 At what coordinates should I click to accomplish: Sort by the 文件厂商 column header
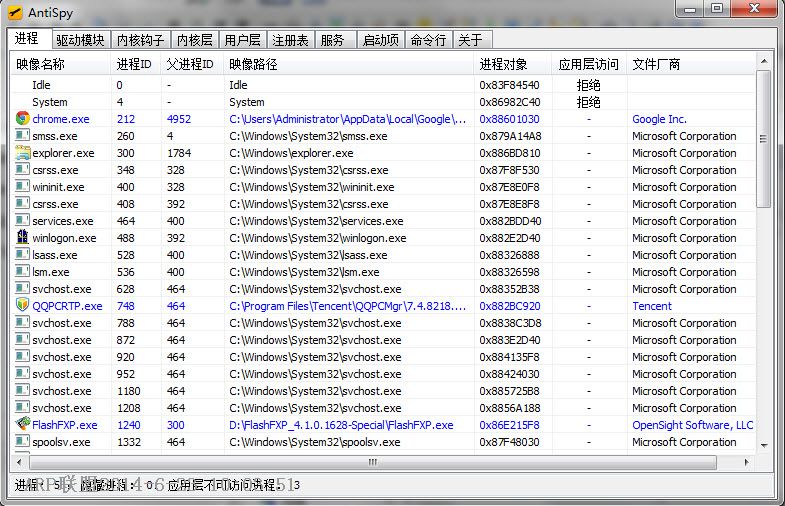point(657,64)
